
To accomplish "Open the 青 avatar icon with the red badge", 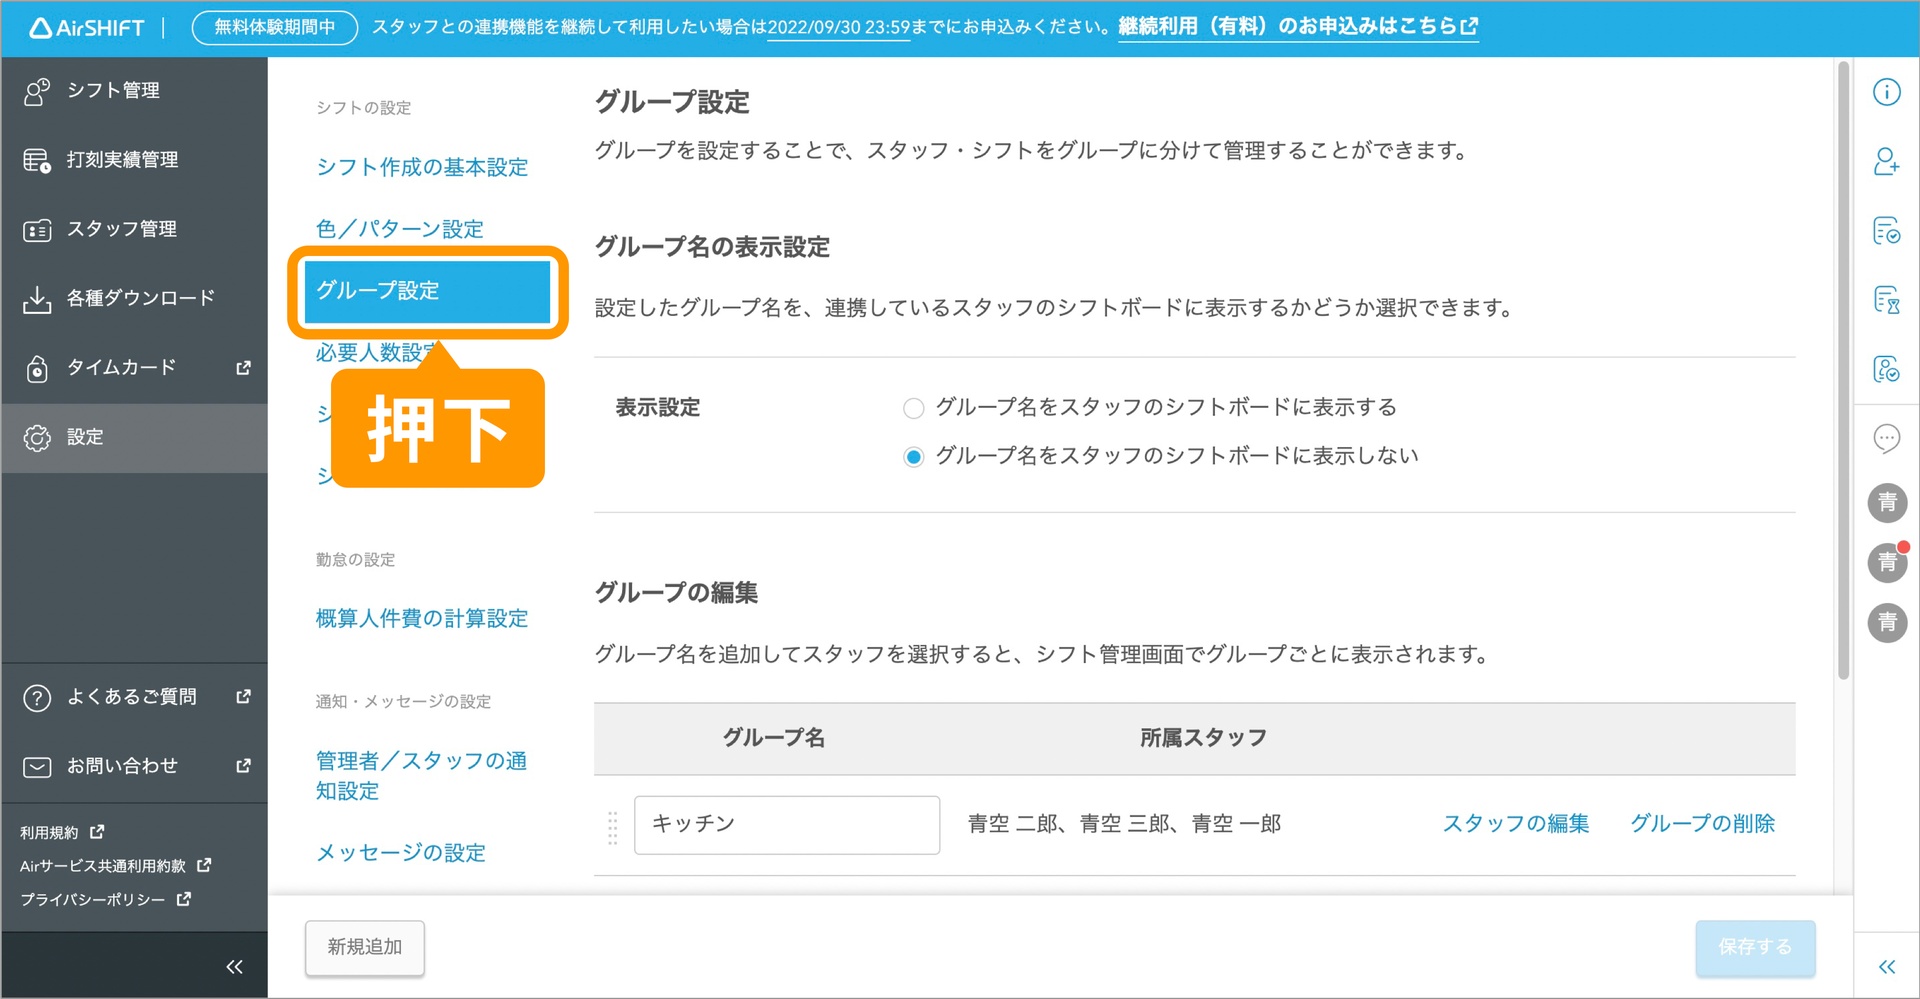I will pyautogui.click(x=1887, y=563).
